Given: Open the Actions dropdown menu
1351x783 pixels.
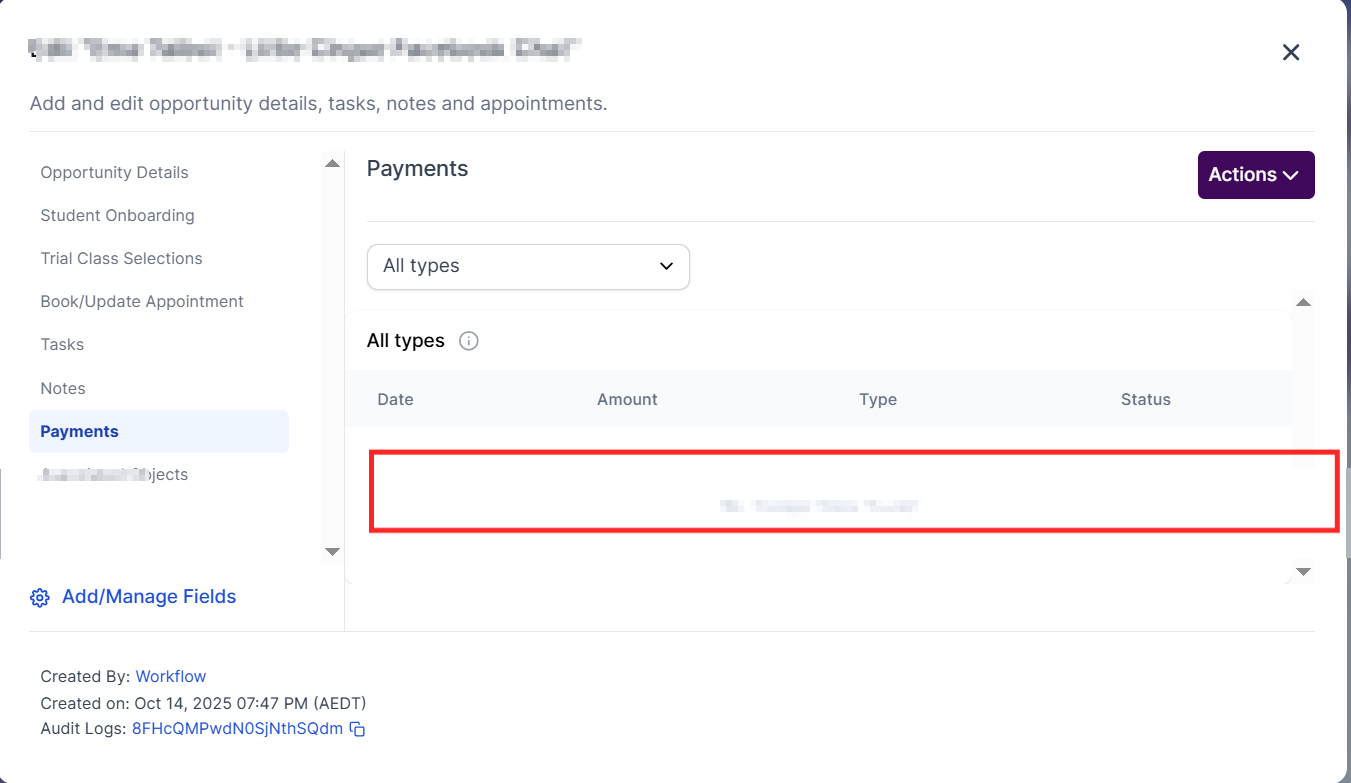Looking at the screenshot, I should point(1255,175).
